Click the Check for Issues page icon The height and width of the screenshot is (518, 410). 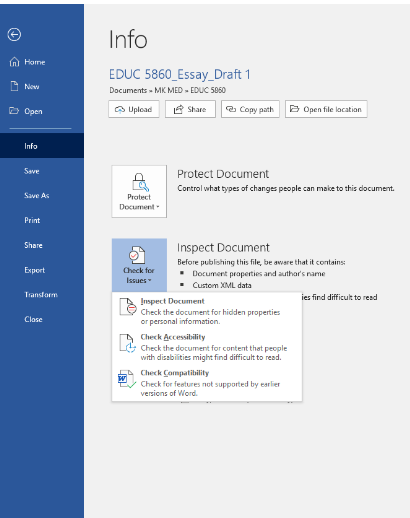[x=137, y=255]
